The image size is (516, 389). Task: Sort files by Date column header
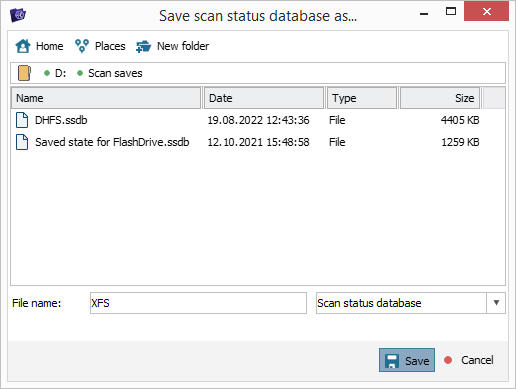click(x=264, y=98)
